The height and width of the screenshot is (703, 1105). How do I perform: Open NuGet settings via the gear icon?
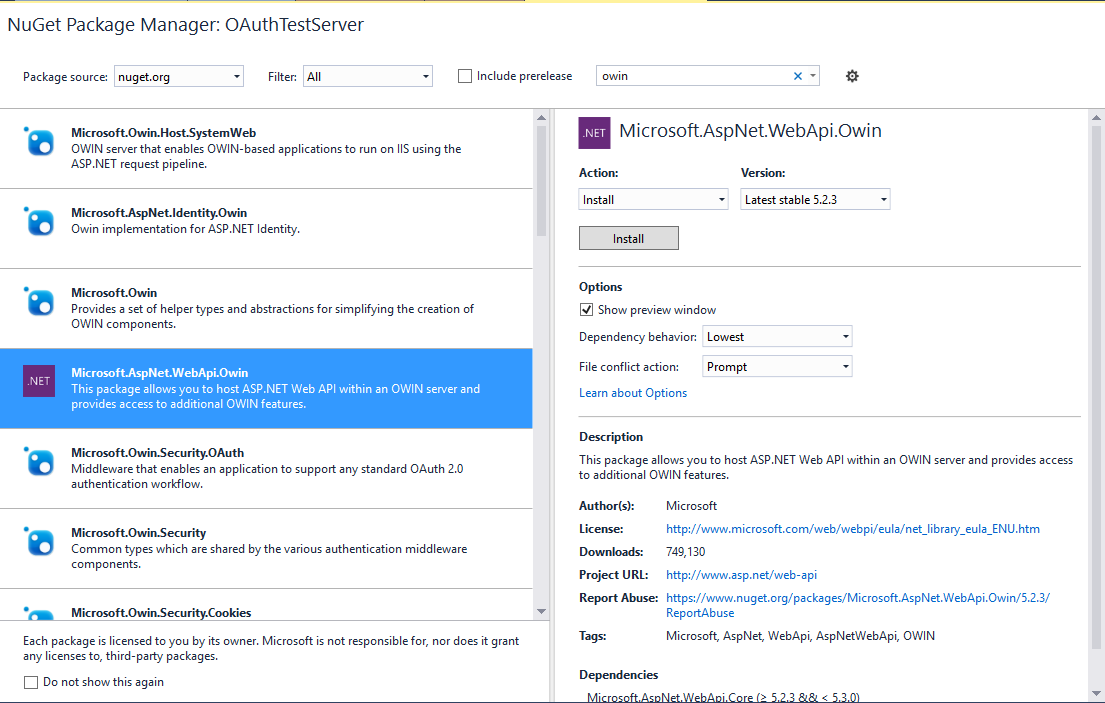[852, 75]
